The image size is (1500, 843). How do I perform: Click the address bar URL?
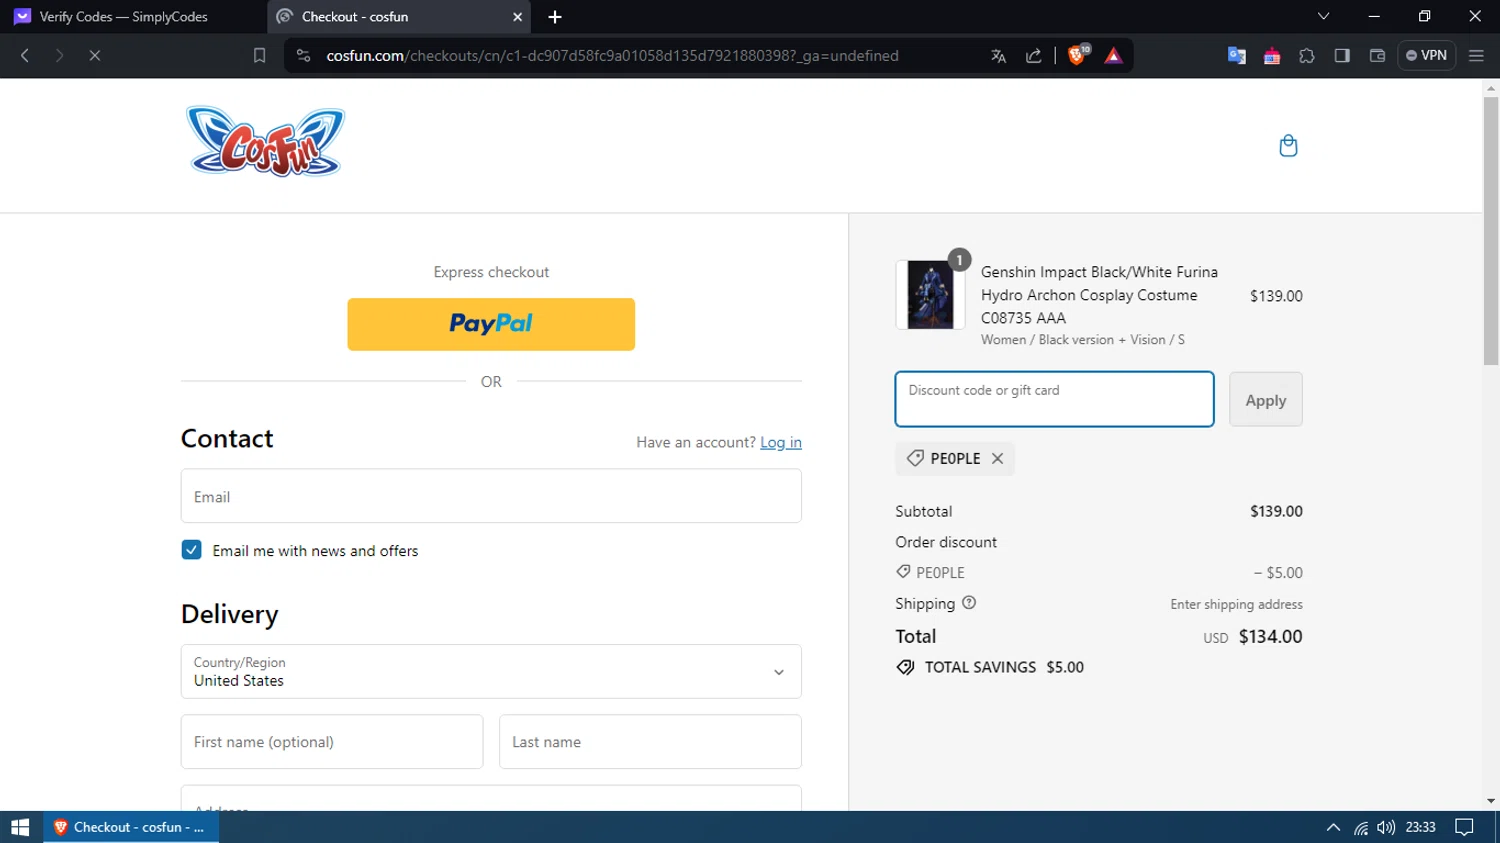coord(612,56)
